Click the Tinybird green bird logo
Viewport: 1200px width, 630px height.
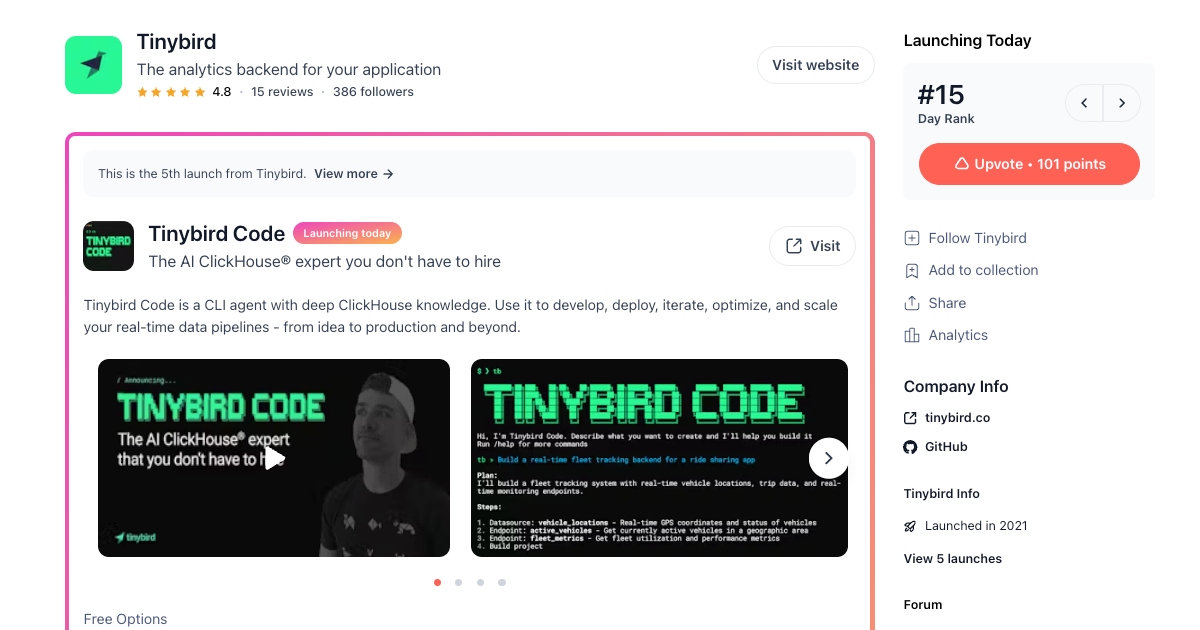(93, 65)
